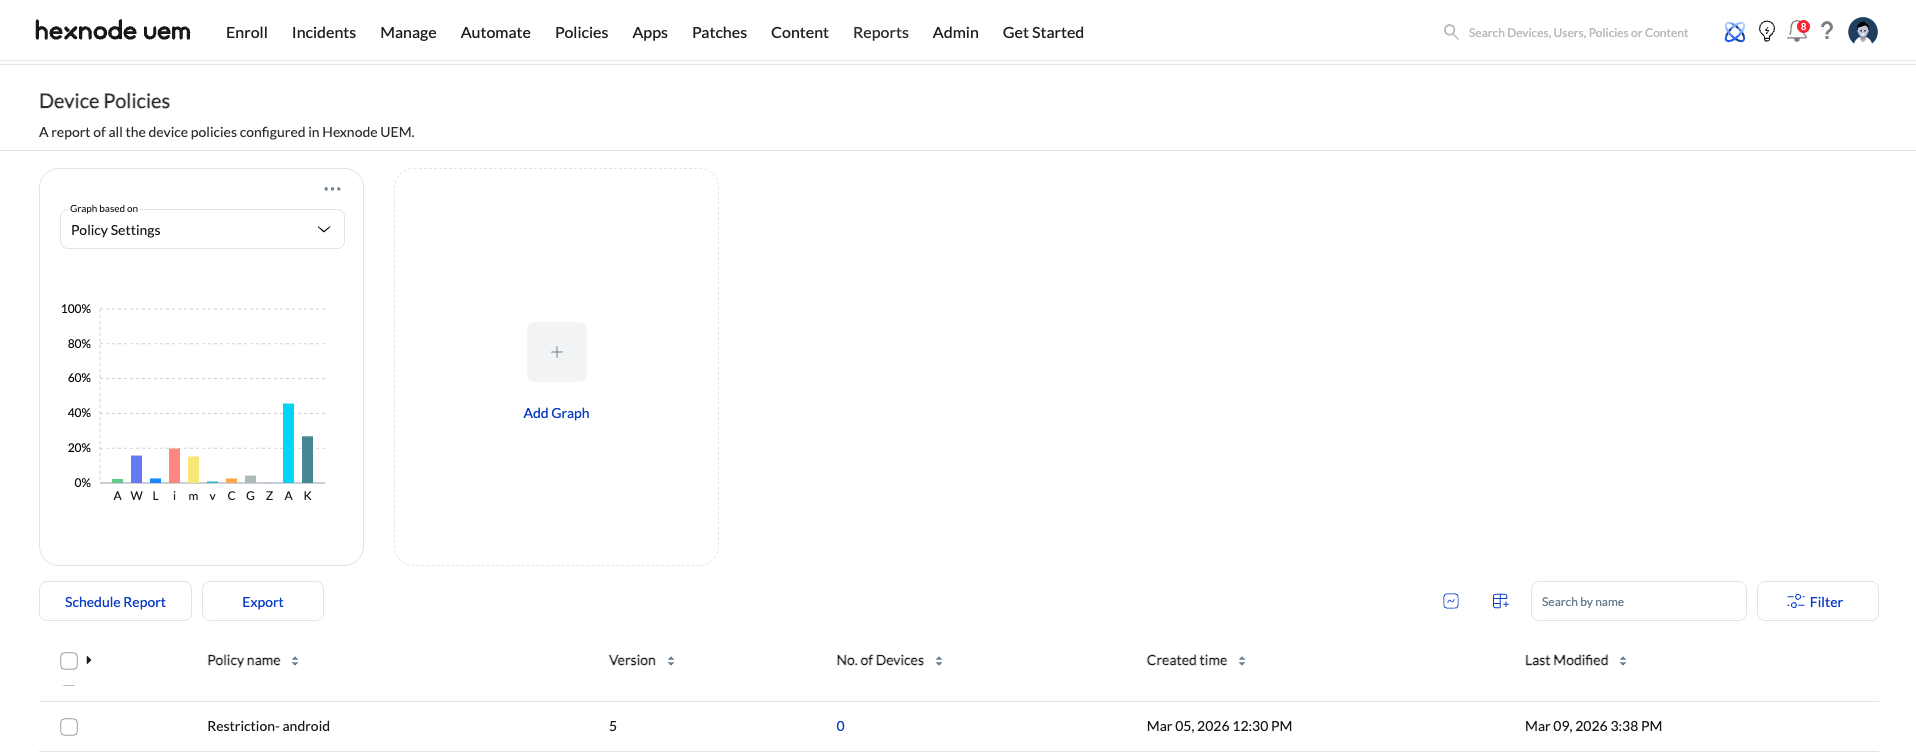Open the help question mark icon
This screenshot has height=752, width=1916.
(1827, 31)
